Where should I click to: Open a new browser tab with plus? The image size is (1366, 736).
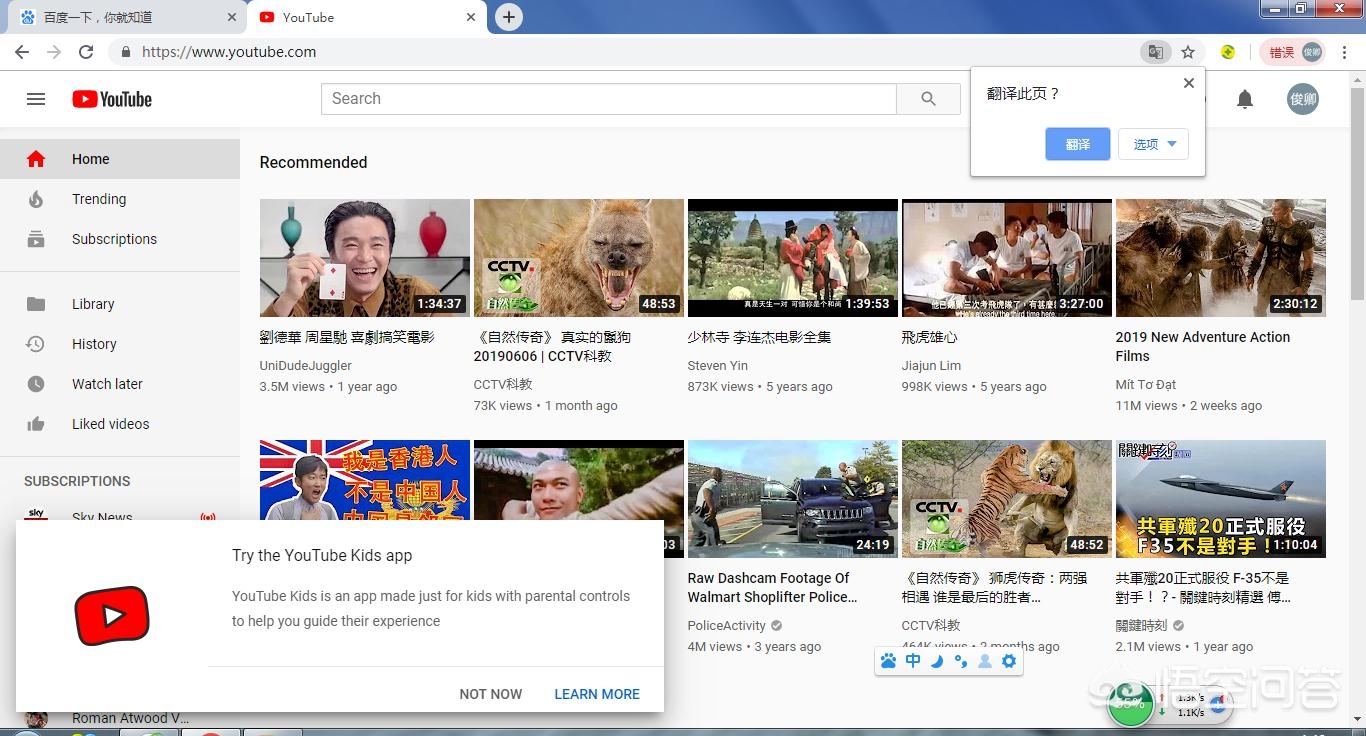point(509,17)
